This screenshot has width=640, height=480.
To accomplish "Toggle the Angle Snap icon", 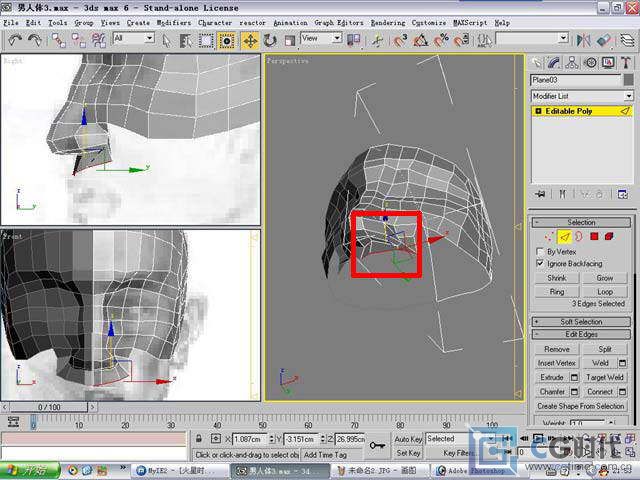I will [x=420, y=40].
